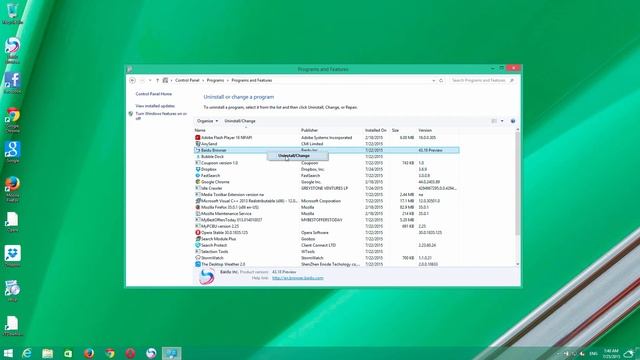Open the Baidu help link URL
The image size is (640, 360).
298,278
